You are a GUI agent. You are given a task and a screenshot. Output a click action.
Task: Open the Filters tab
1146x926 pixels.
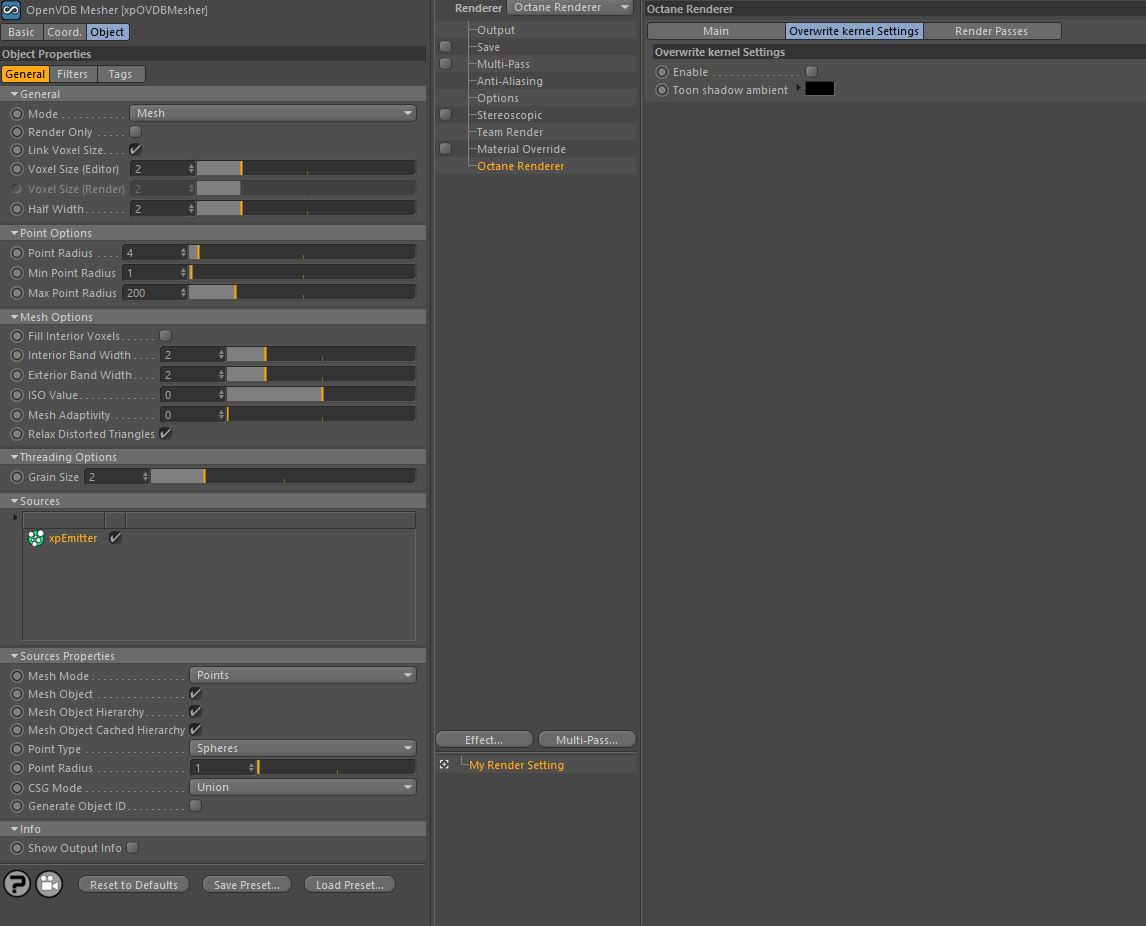[72, 74]
